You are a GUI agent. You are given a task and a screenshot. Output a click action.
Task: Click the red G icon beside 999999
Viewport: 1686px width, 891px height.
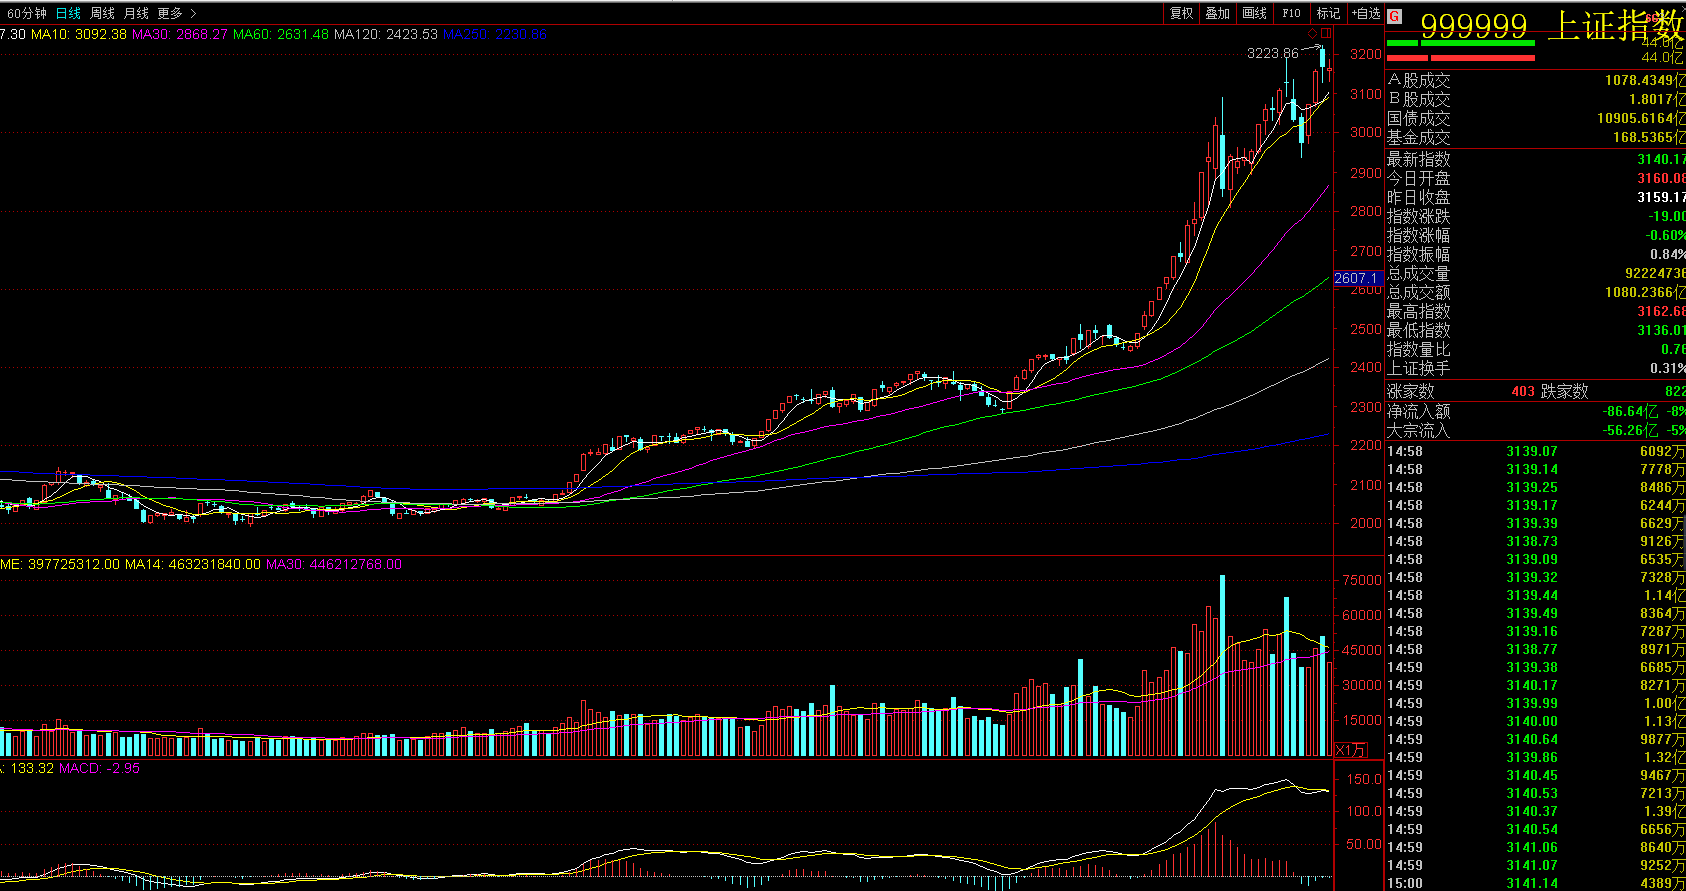tap(1395, 16)
